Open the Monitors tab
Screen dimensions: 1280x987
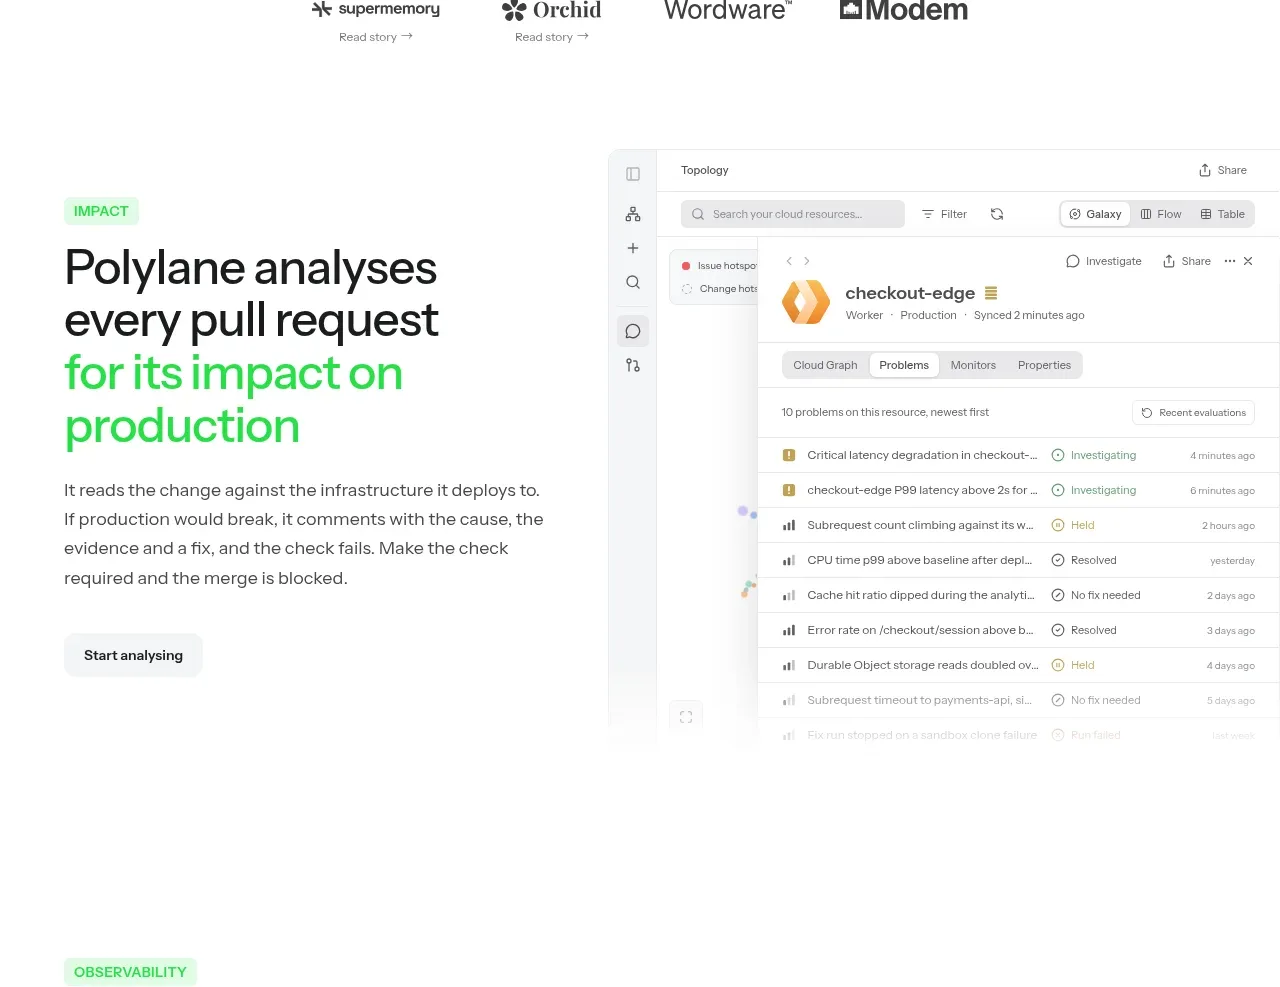coord(973,365)
